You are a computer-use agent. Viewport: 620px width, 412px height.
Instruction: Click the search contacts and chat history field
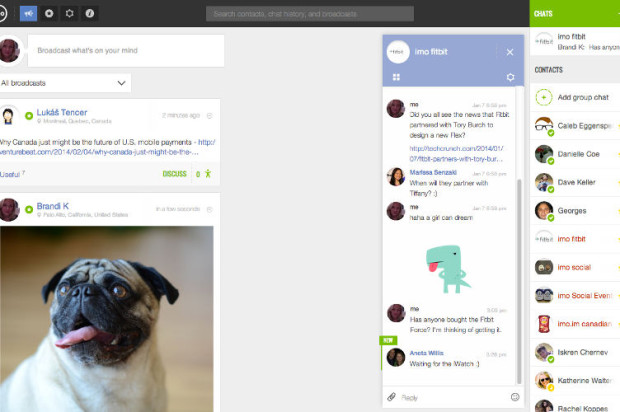coord(310,14)
